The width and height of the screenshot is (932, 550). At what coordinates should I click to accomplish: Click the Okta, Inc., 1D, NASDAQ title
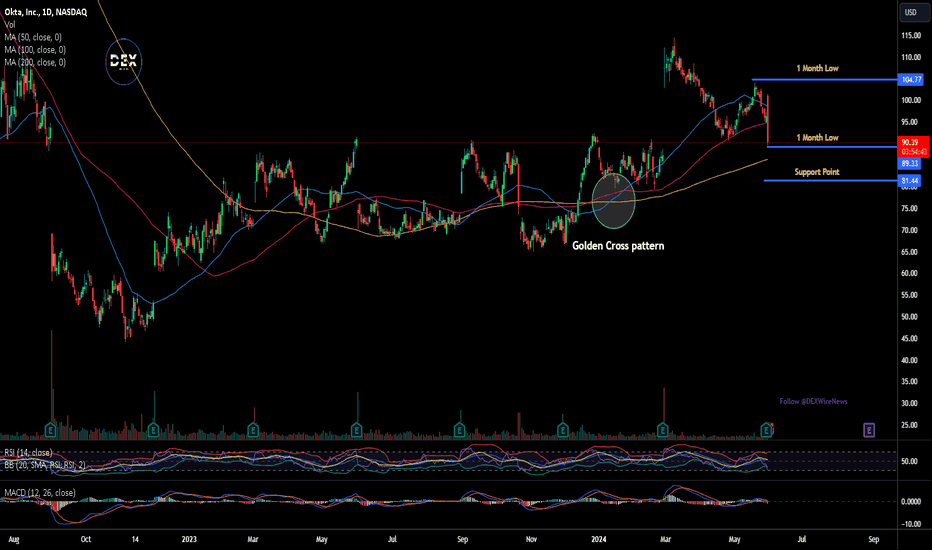(46, 12)
